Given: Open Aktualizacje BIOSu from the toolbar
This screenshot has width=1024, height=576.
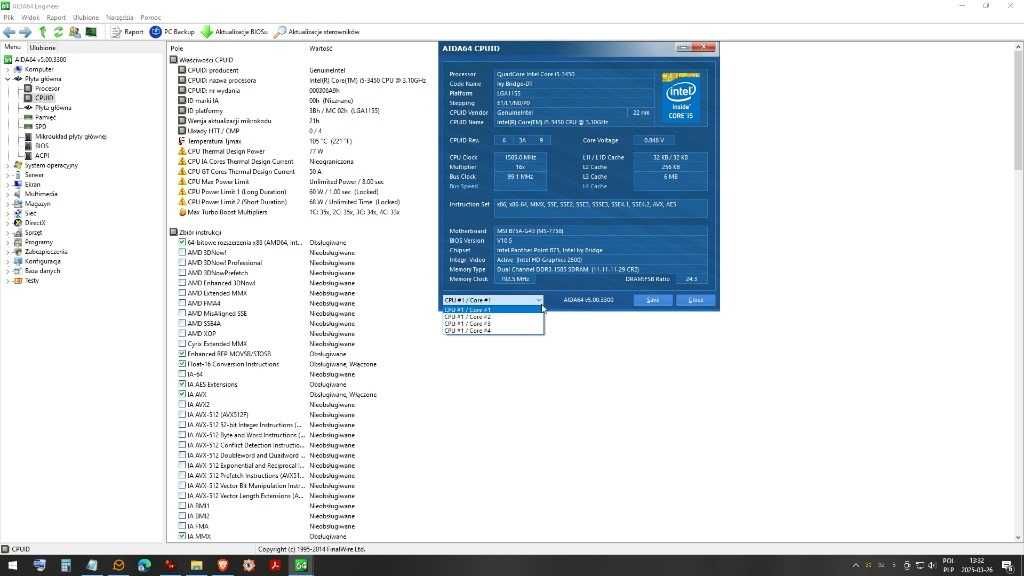Looking at the screenshot, I should click(x=234, y=32).
